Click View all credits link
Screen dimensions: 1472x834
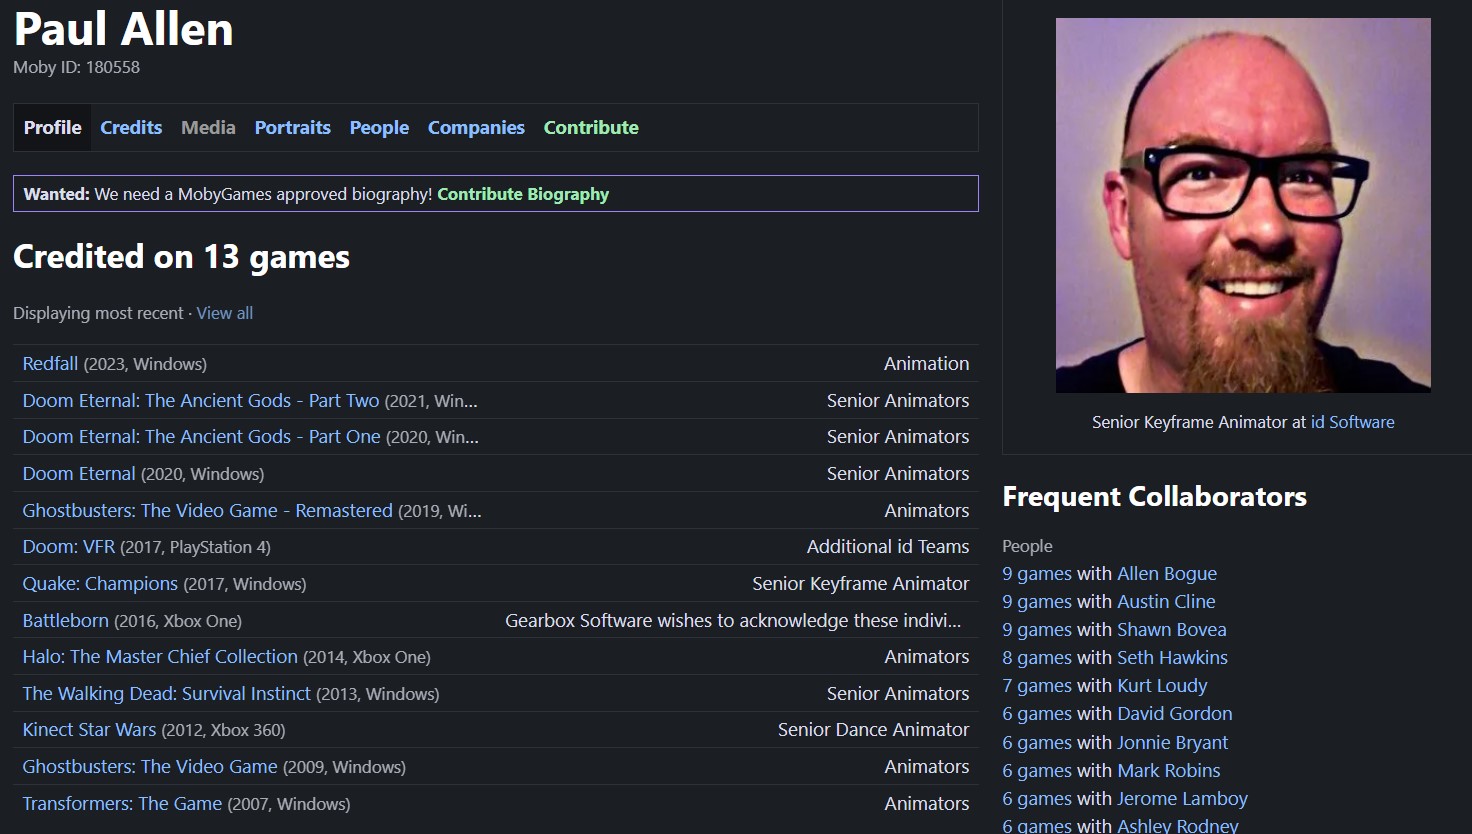(224, 313)
